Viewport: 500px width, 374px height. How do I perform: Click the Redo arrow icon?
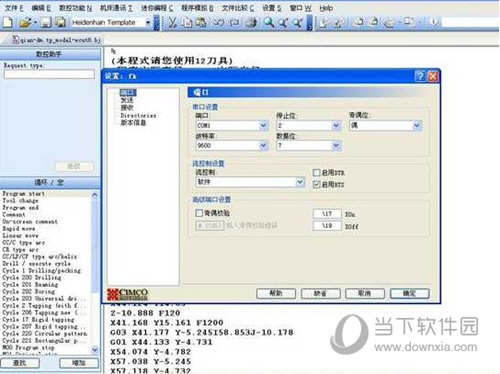pos(234,22)
